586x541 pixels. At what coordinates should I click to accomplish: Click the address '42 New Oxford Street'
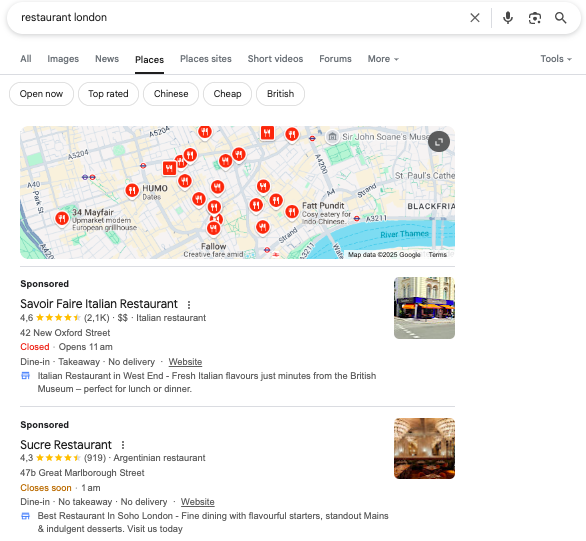click(x=65, y=333)
